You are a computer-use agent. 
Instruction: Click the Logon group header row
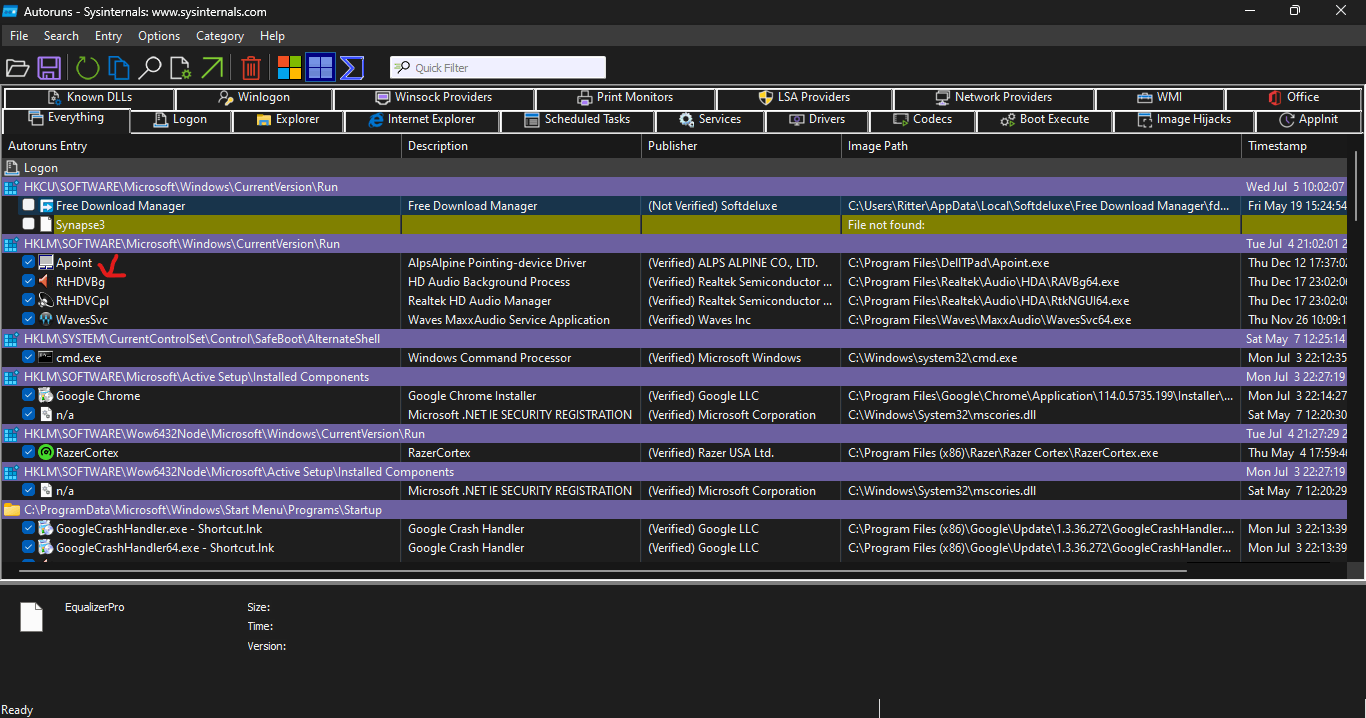676,168
